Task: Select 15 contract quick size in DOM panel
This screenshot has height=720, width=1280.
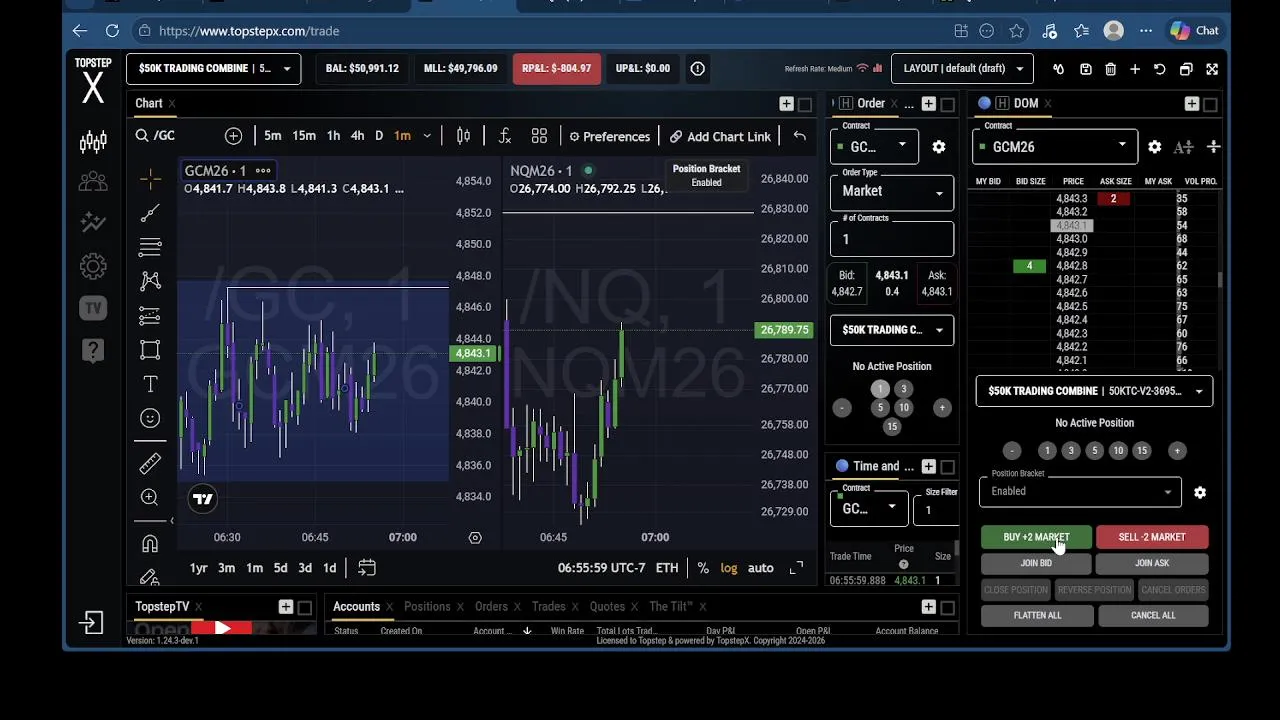Action: coord(1142,451)
